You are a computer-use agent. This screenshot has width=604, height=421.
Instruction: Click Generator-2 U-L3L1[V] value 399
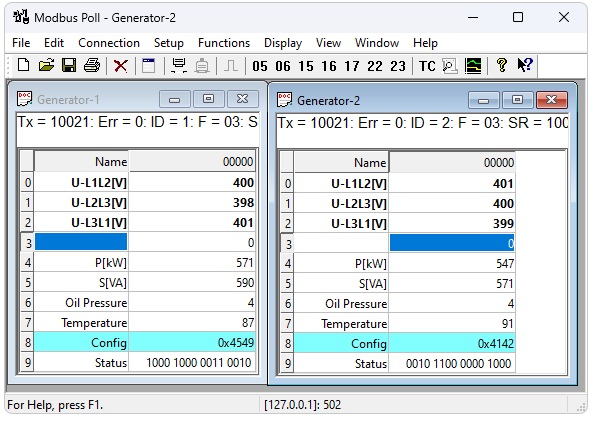[452, 223]
